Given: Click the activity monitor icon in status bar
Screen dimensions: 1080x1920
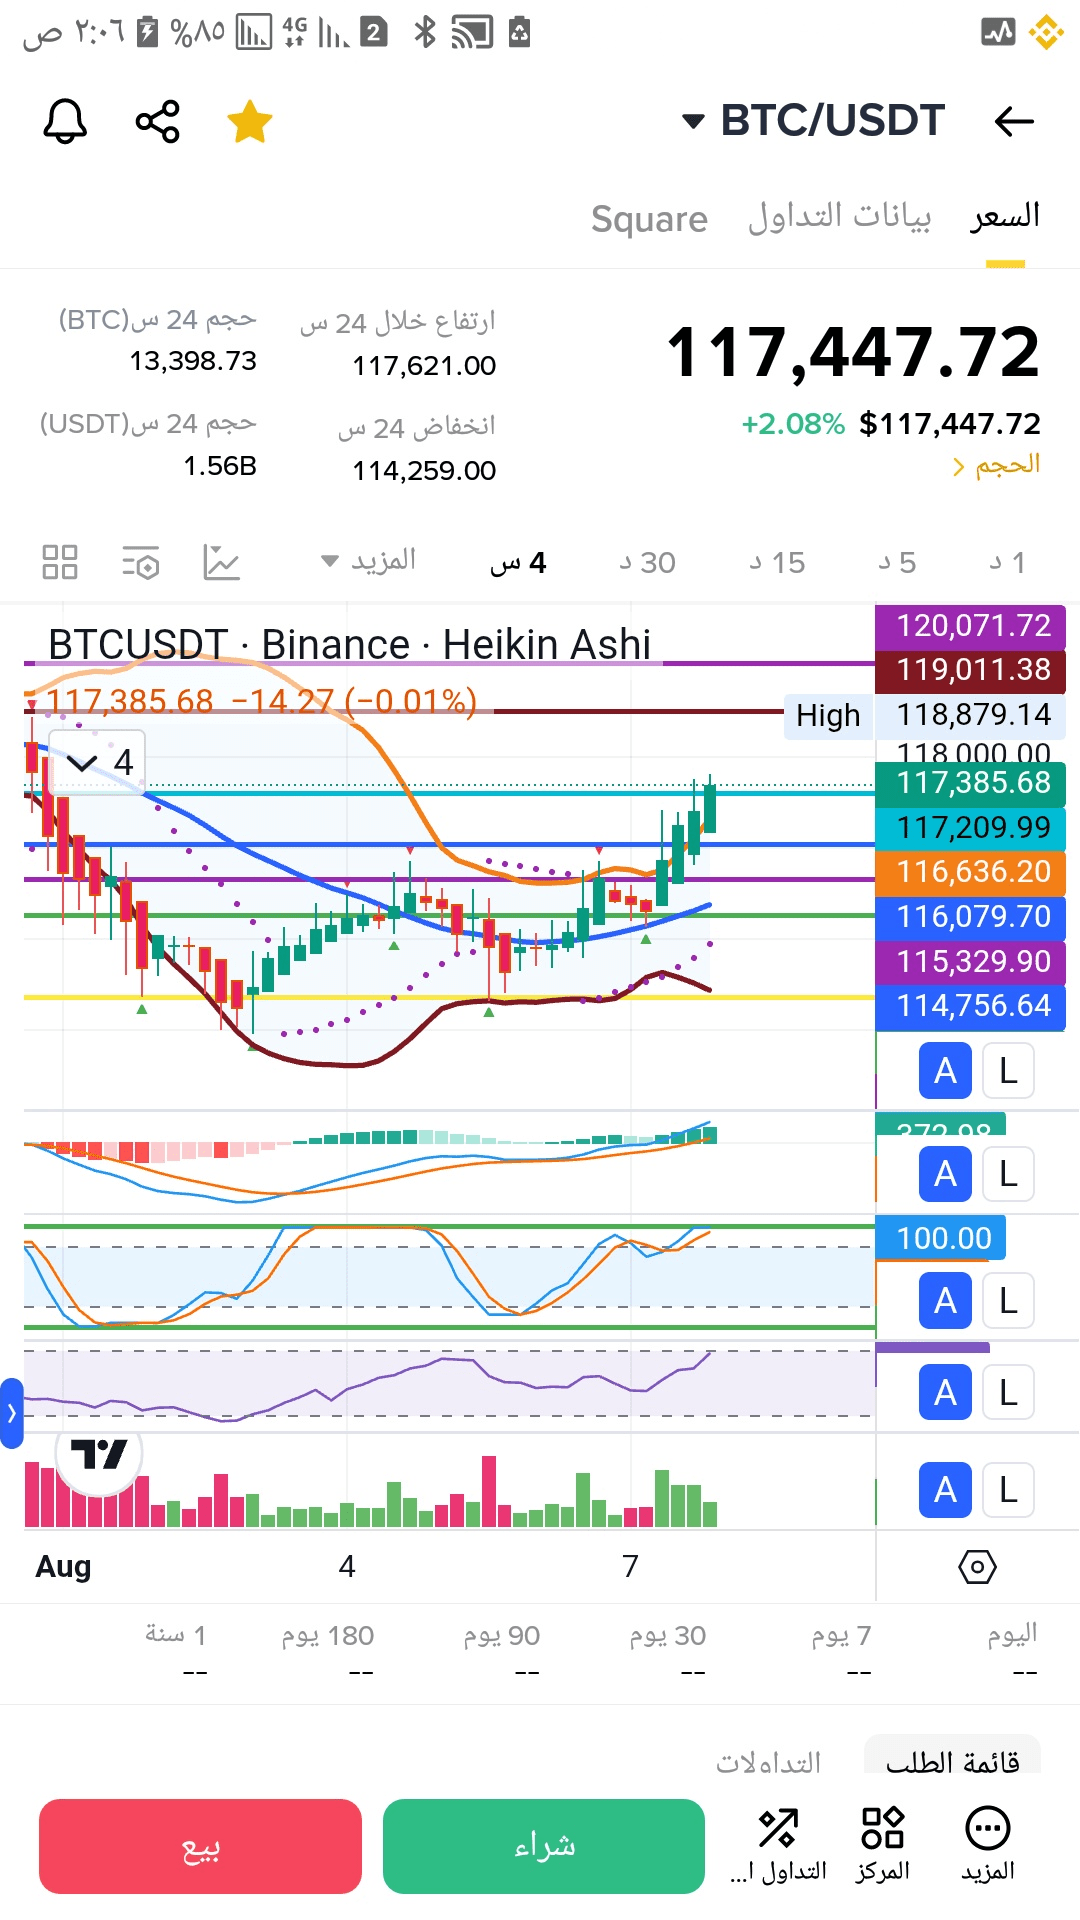Looking at the screenshot, I should [998, 32].
